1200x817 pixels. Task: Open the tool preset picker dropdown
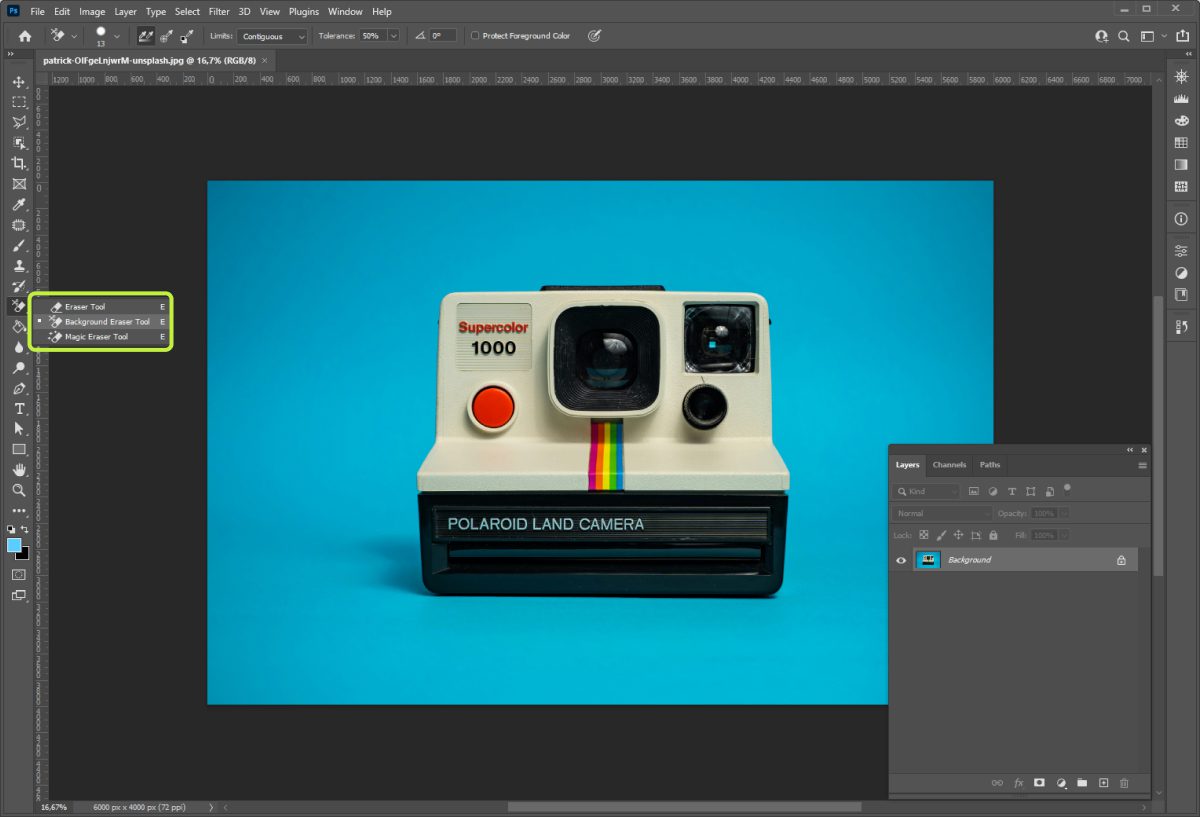(x=74, y=36)
